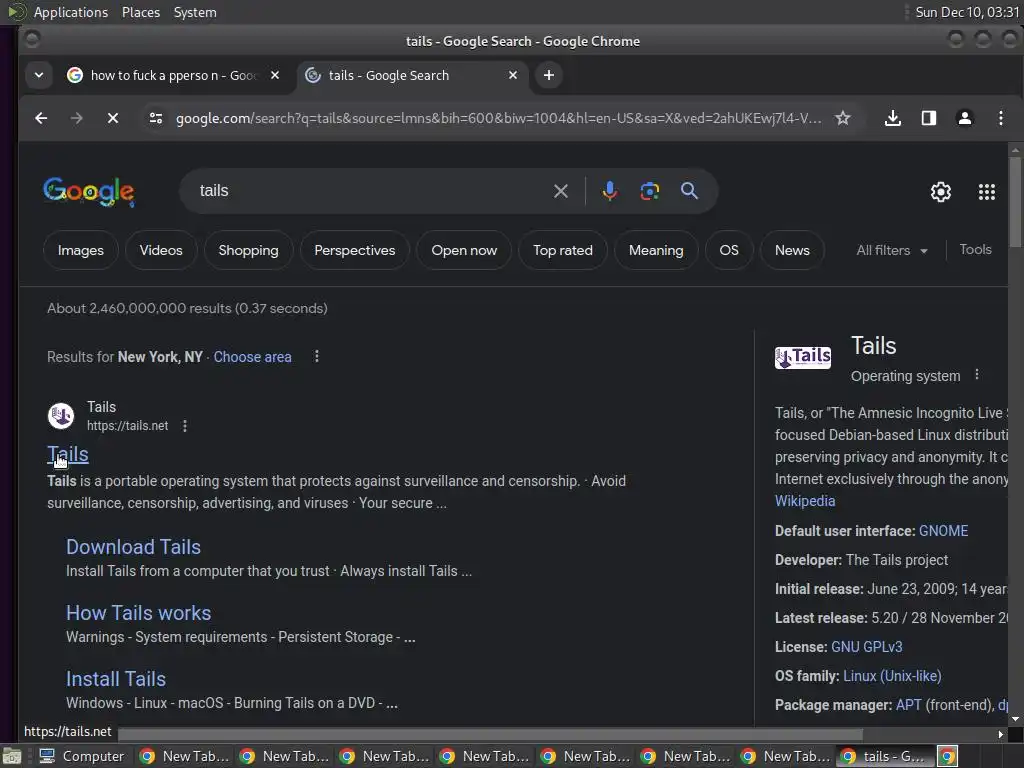Click Choose area link

(x=252, y=357)
